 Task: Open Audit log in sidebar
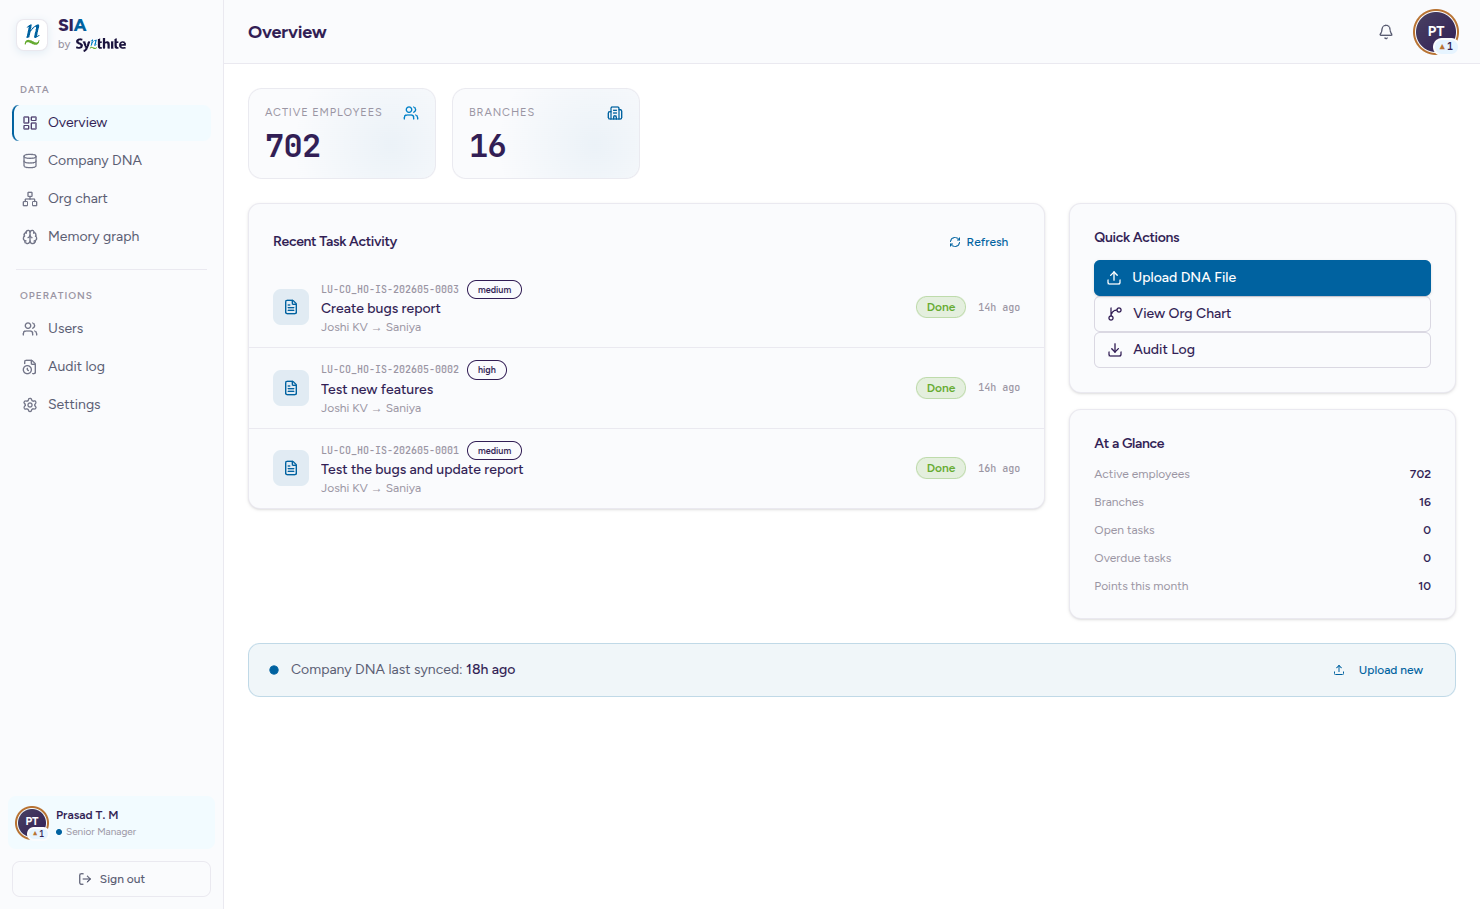(x=112, y=367)
